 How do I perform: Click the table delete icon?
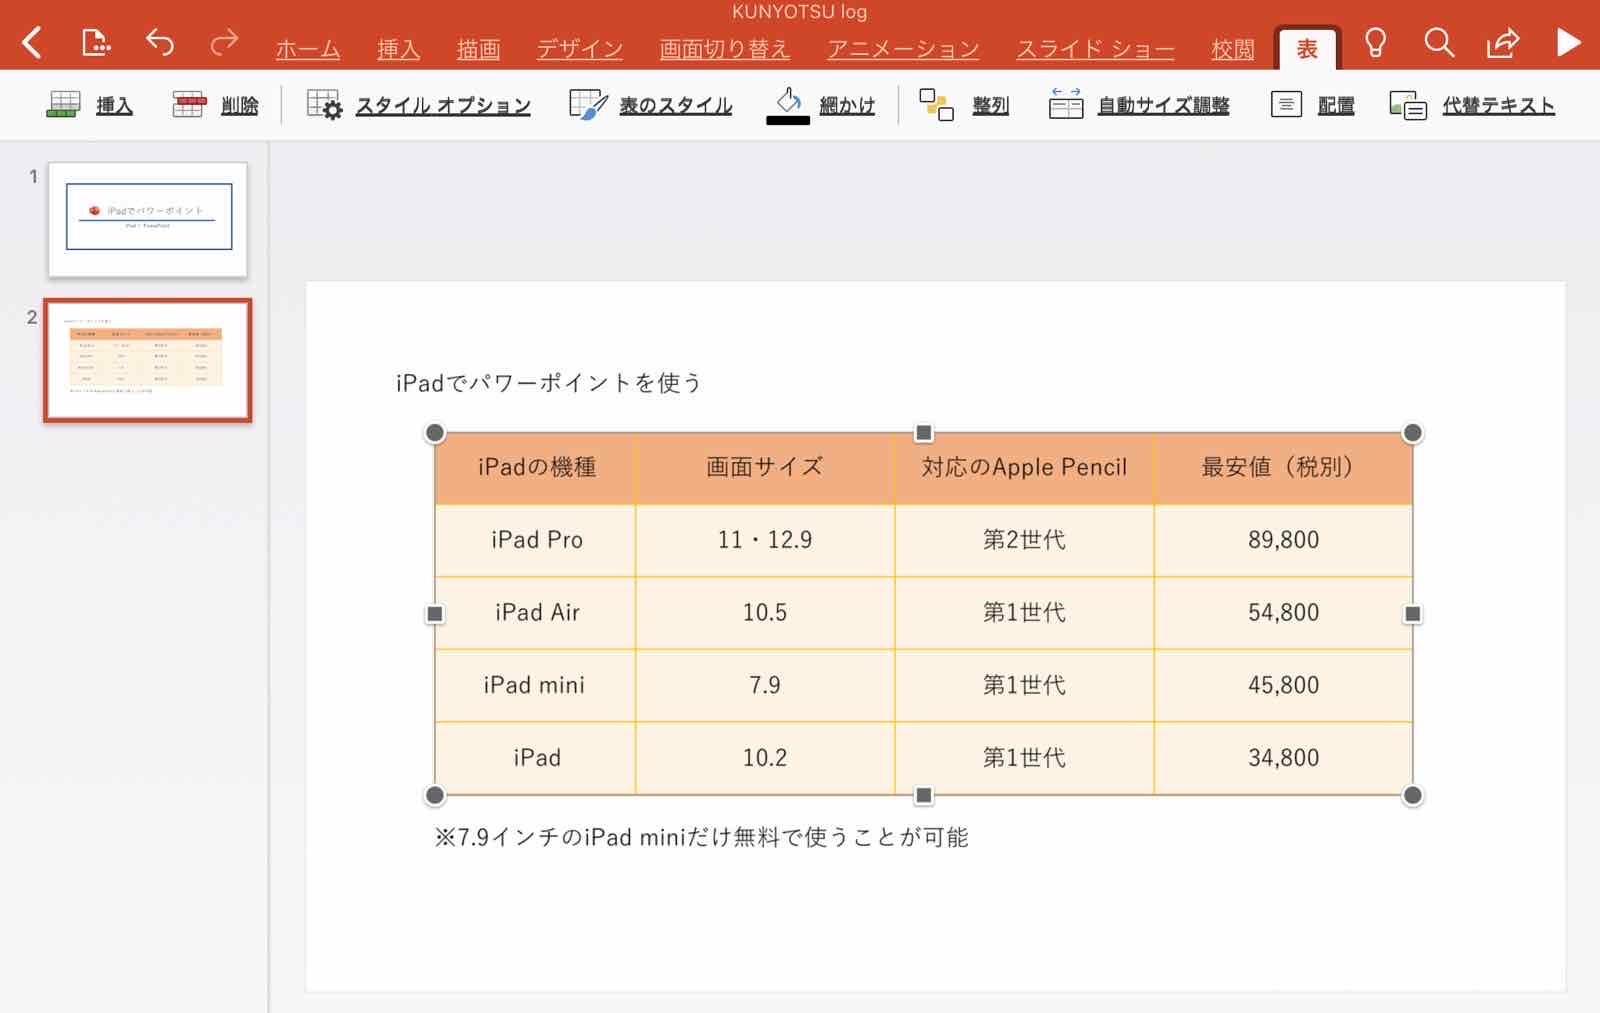(x=189, y=104)
